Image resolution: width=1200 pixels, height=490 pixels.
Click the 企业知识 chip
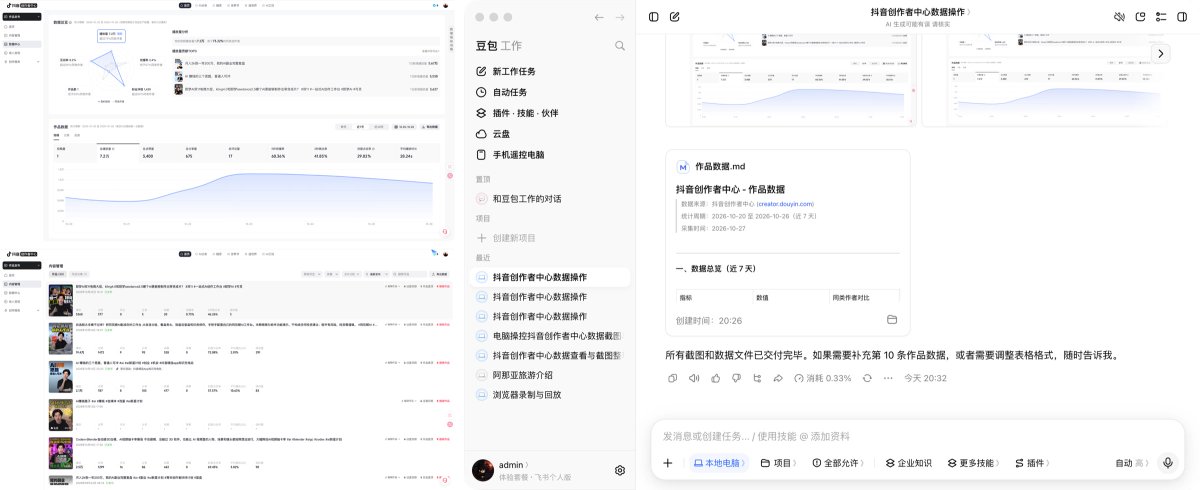908,463
